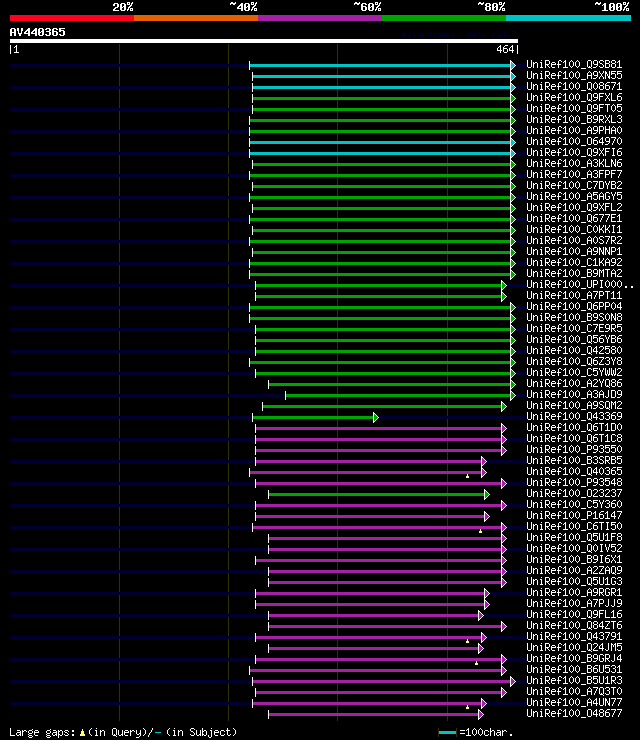The height and width of the screenshot is (740, 640).
Task: Click the arrowhead ending the A9SQM2 alignment
Action: tap(504, 406)
